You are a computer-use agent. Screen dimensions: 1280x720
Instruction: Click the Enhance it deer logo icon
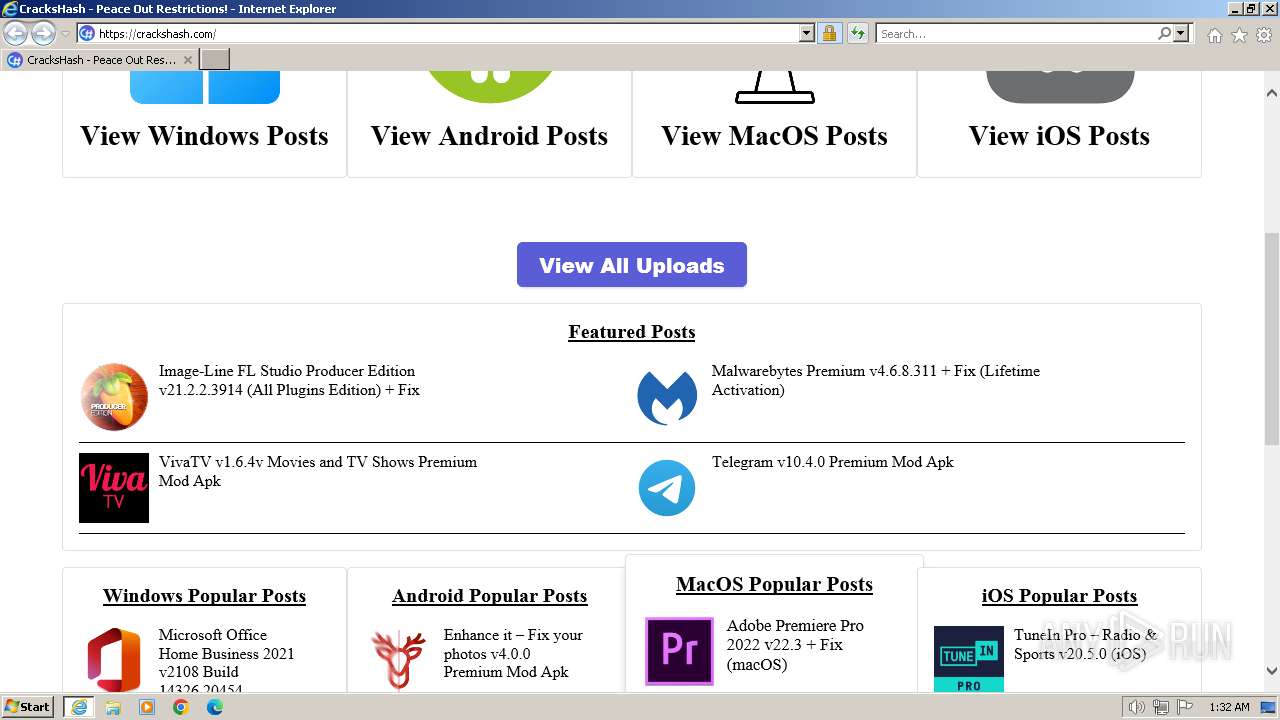pyautogui.click(x=399, y=660)
